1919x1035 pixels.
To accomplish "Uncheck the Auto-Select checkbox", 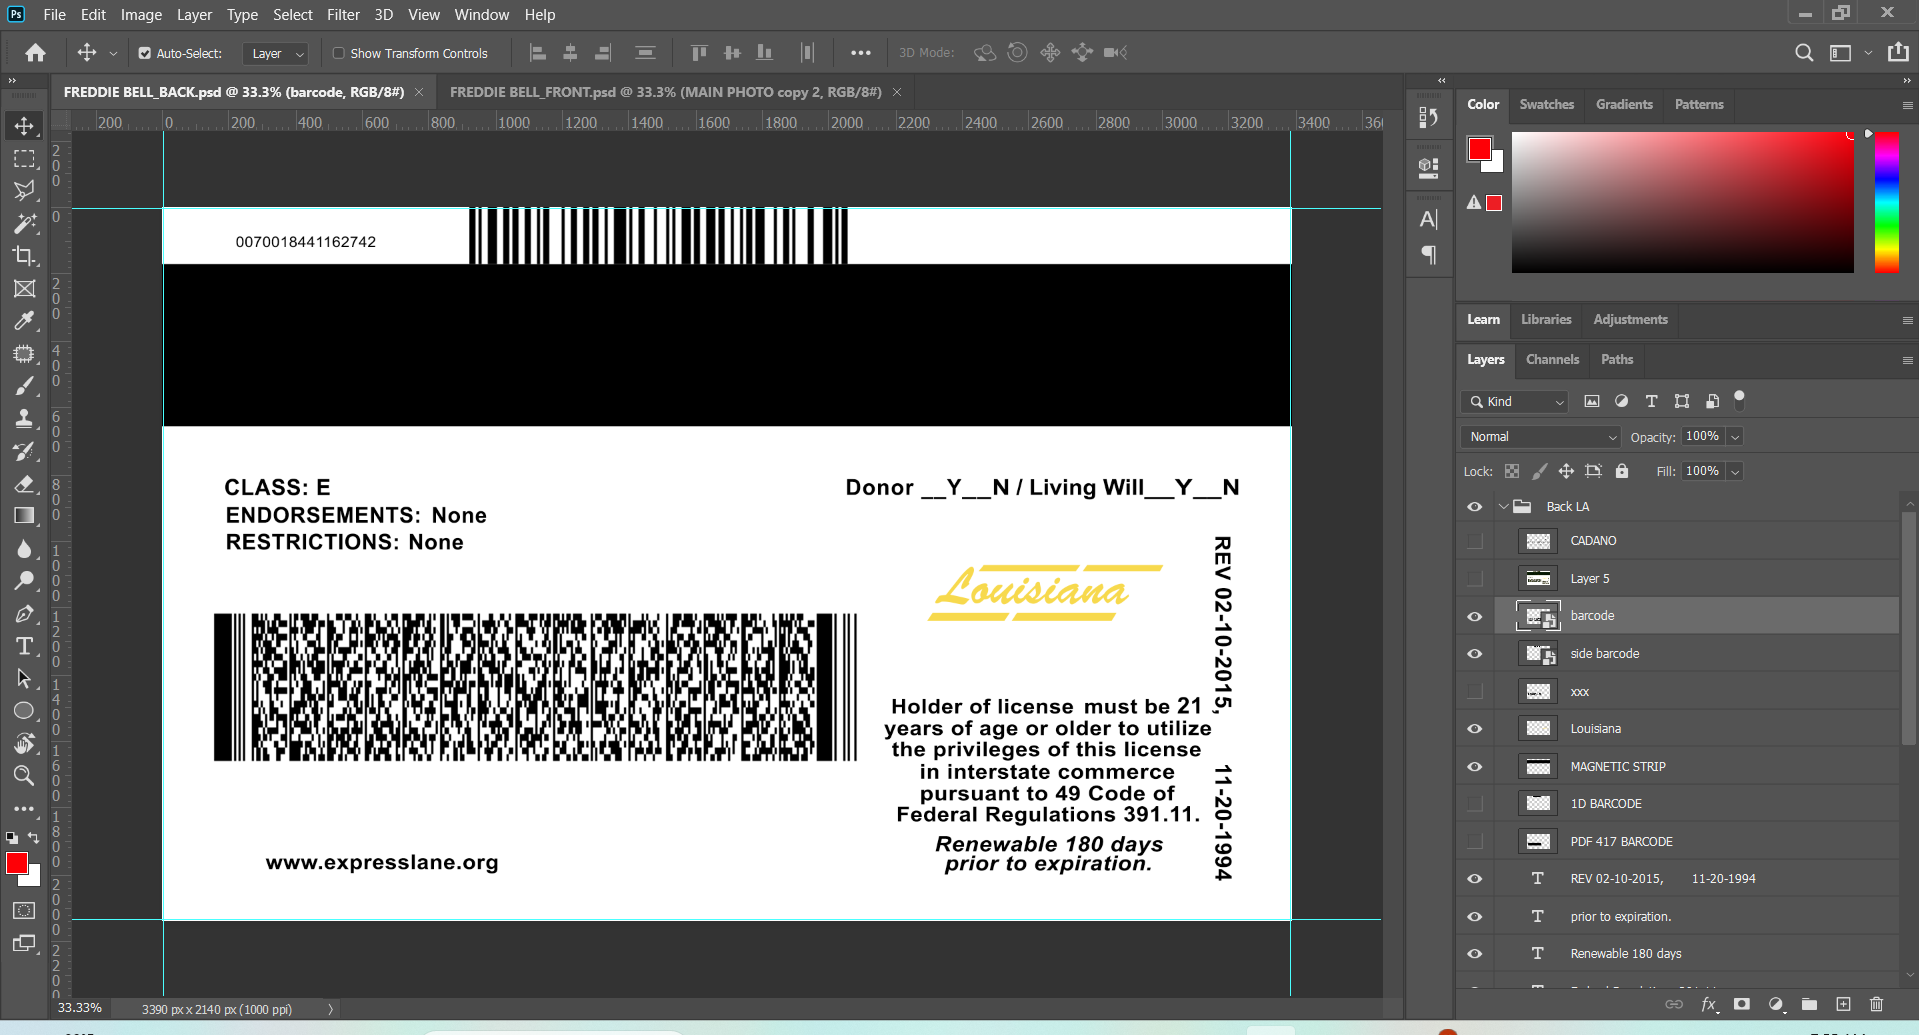I will pyautogui.click(x=145, y=53).
